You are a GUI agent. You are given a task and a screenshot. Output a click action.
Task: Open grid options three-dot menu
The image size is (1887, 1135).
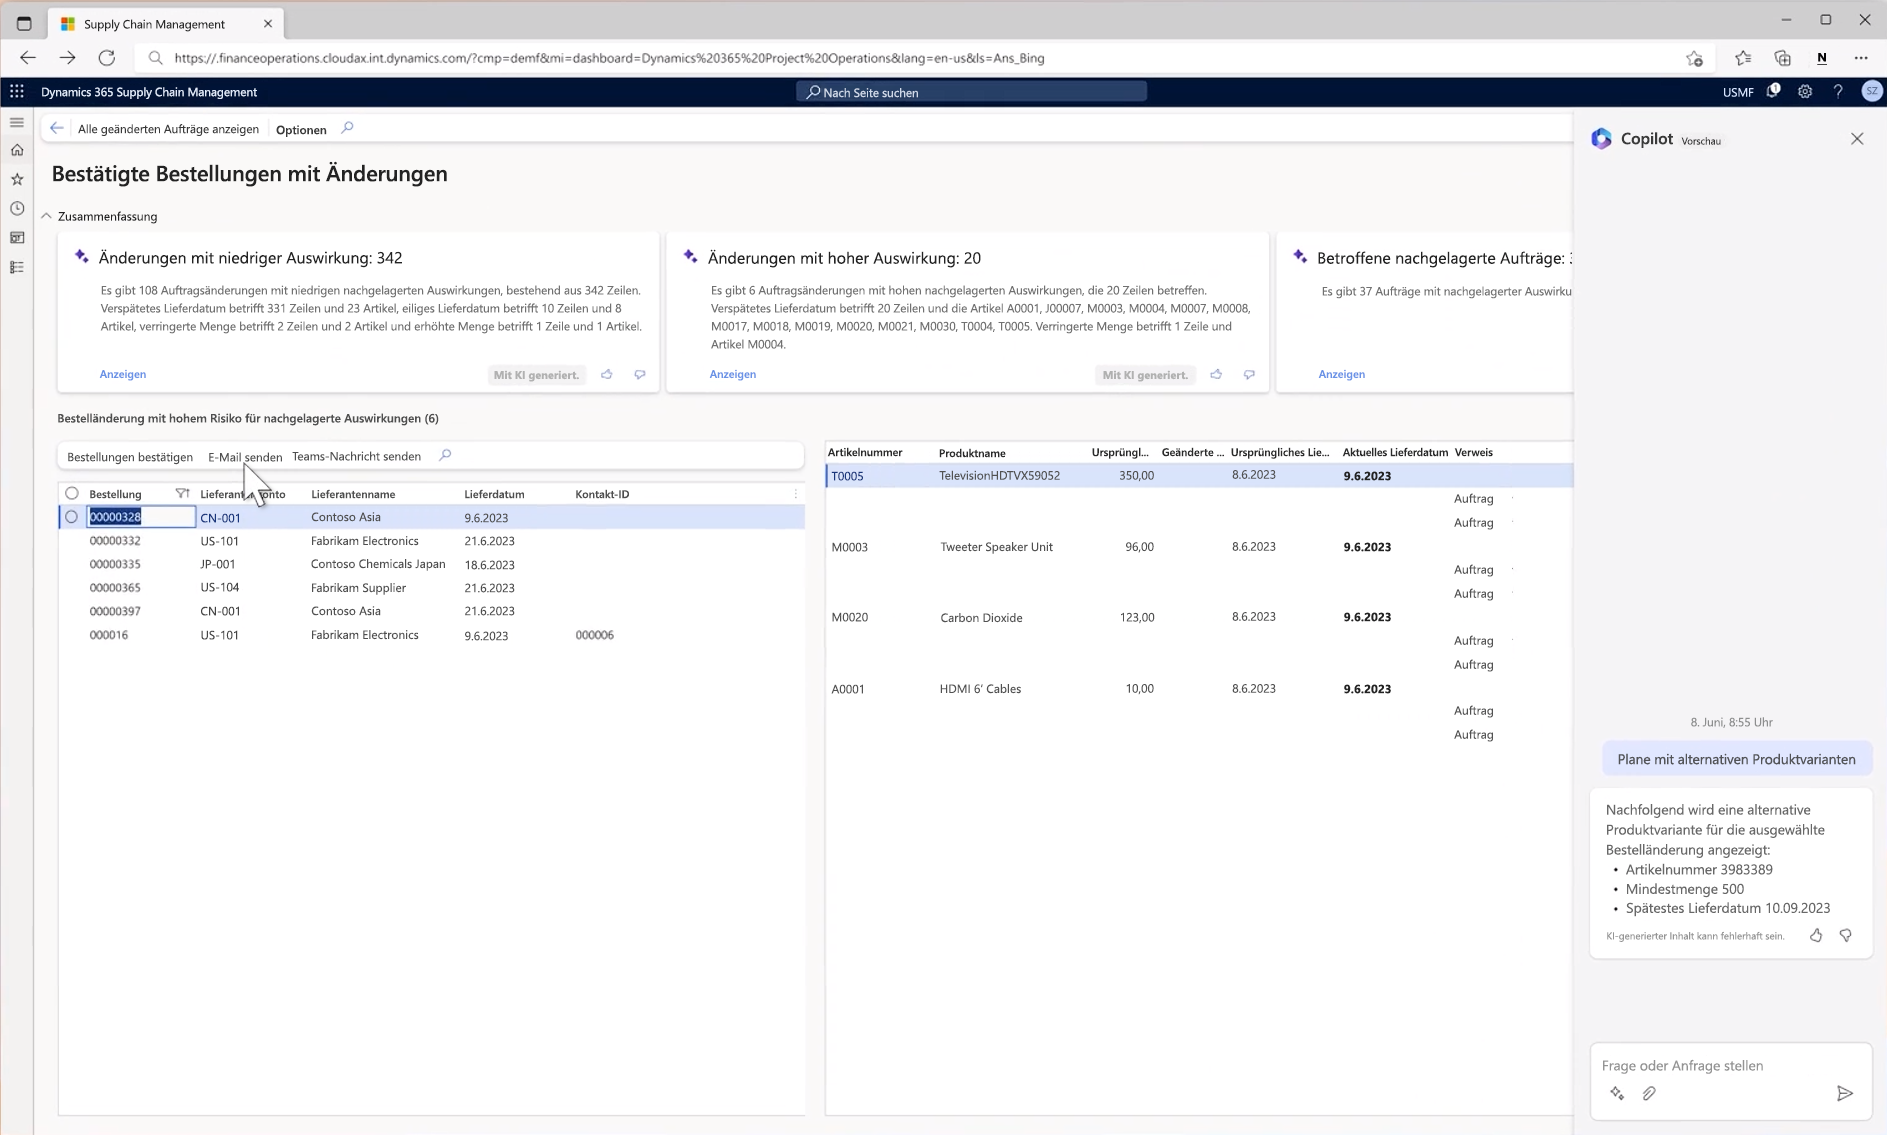tap(796, 494)
